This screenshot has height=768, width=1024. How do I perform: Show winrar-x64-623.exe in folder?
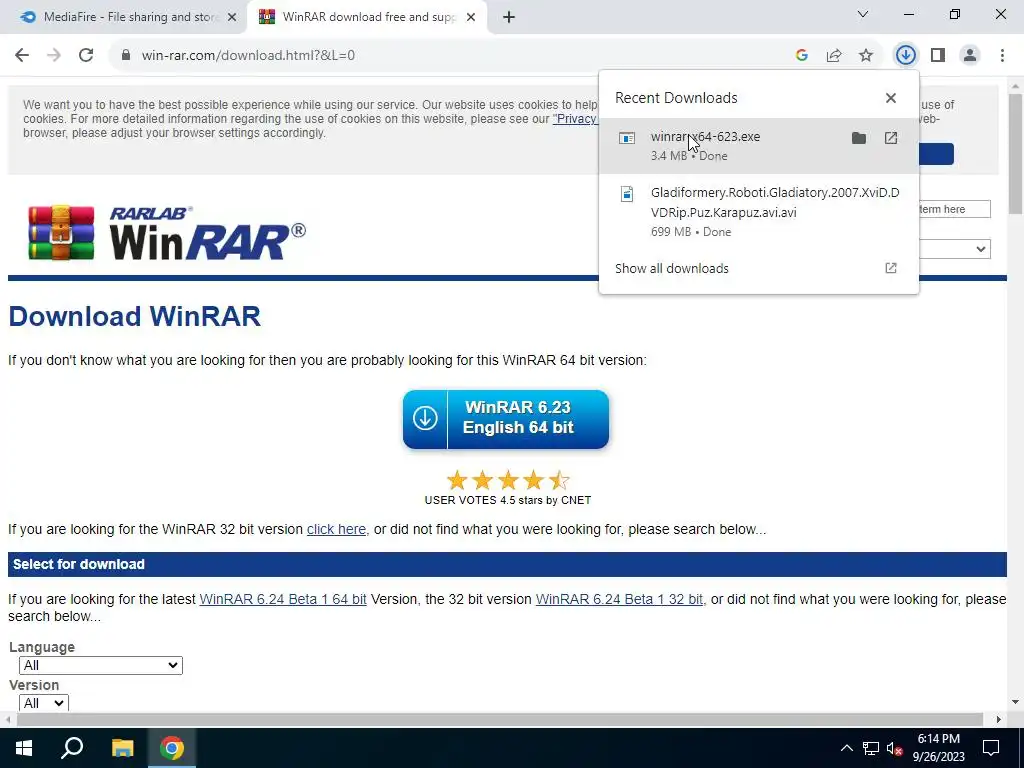pos(859,138)
